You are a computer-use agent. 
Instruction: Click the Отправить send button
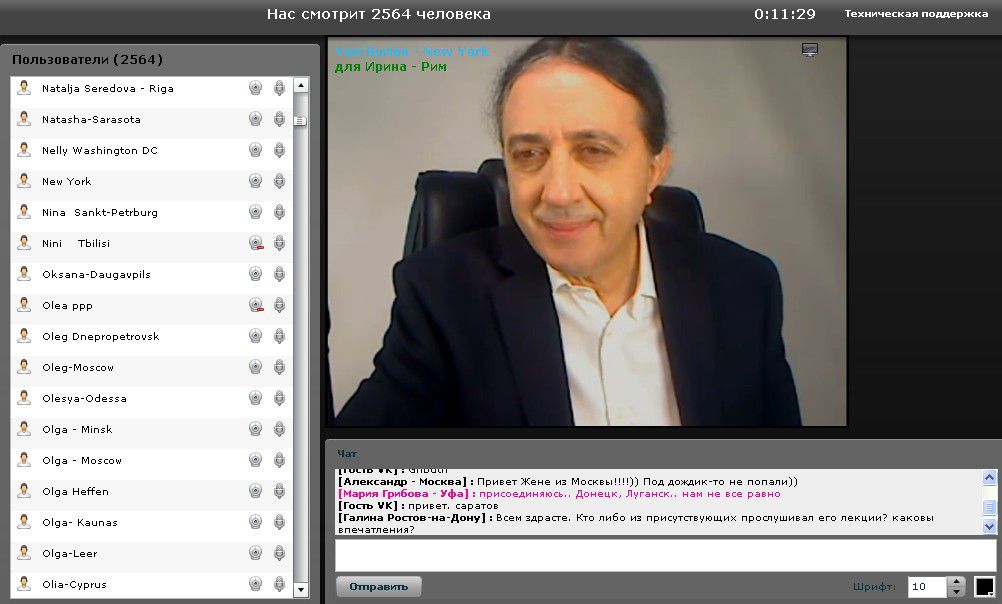[378, 586]
